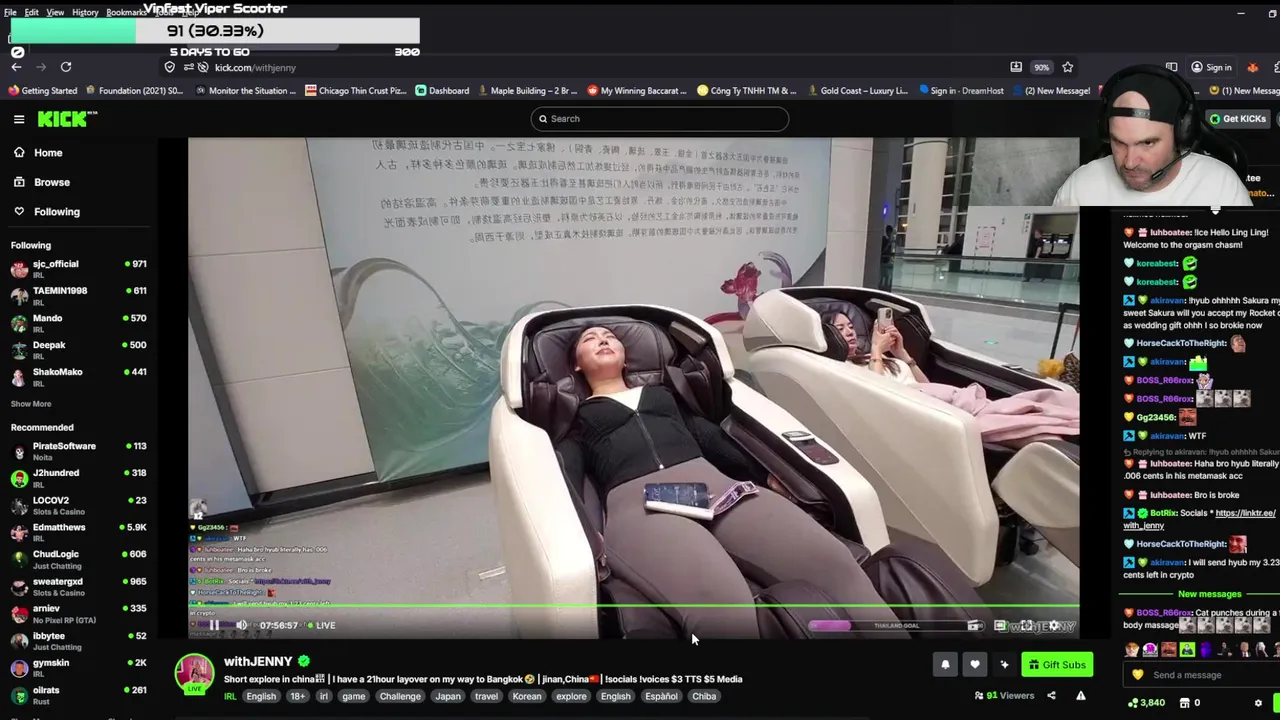Open gymskin recommended channel
Image resolution: width=1280 pixels, height=720 pixels.
pos(78,667)
